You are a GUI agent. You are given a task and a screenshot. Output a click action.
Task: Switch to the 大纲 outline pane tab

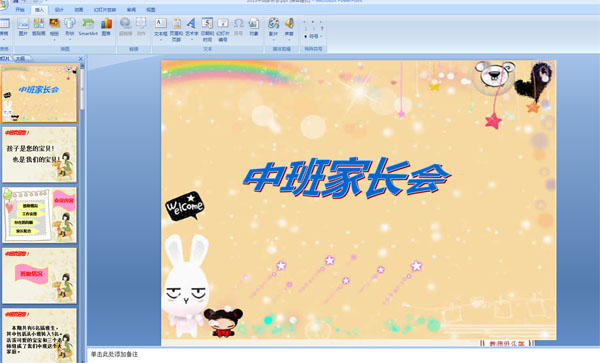click(x=21, y=59)
